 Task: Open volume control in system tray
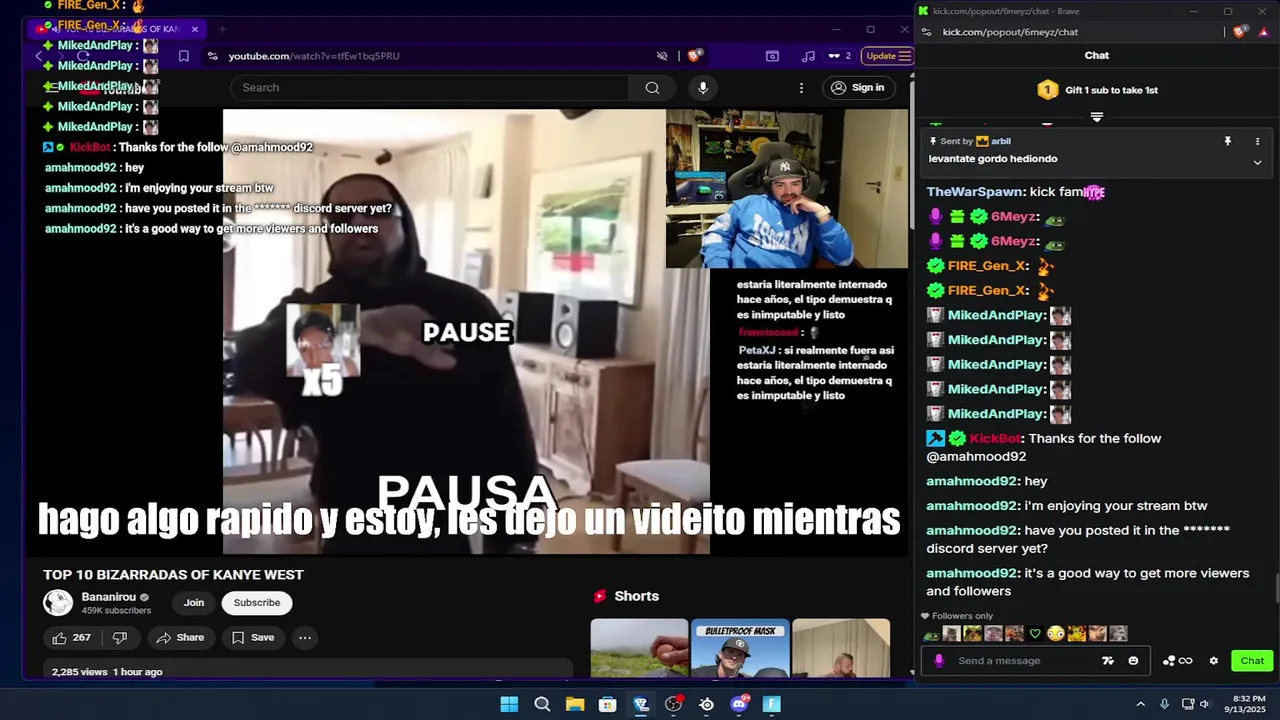coord(1204,705)
